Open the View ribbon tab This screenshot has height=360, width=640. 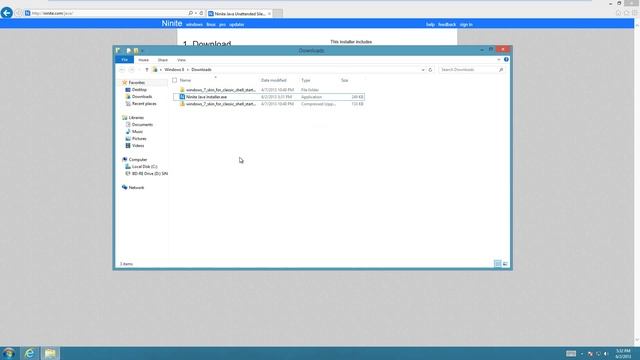[181, 60]
